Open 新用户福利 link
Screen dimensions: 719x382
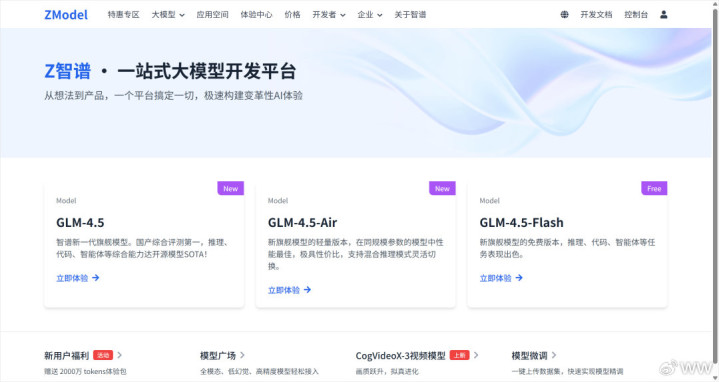click(x=66, y=355)
